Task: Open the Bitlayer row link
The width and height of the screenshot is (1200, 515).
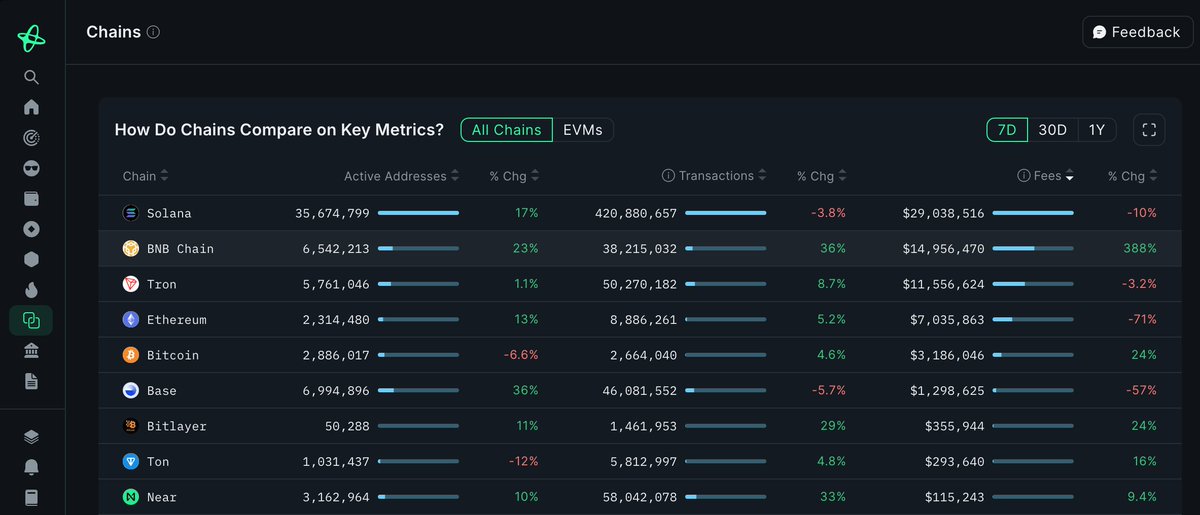Action: click(x=176, y=426)
